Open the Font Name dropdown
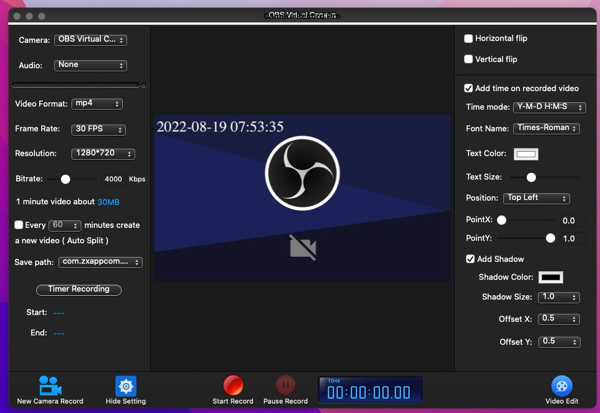The height and width of the screenshot is (413, 600). click(x=546, y=129)
